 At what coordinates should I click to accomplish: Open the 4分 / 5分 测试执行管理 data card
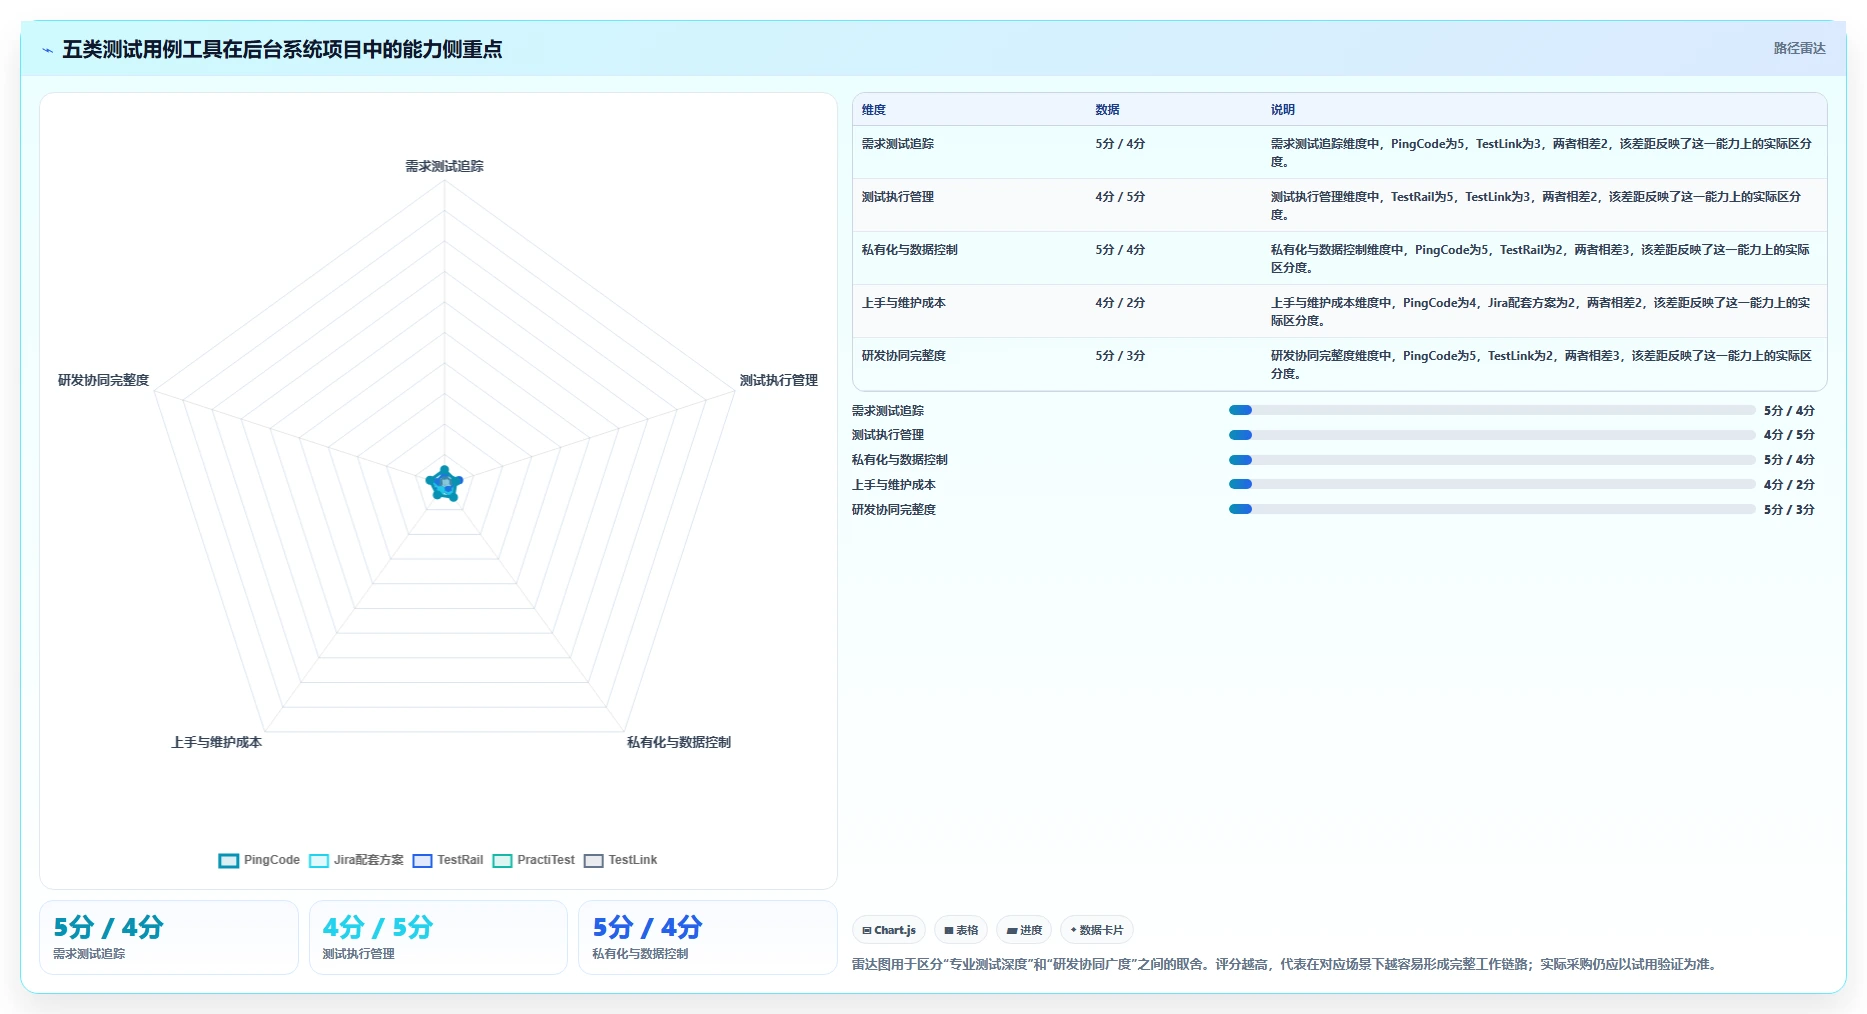pyautogui.click(x=438, y=937)
